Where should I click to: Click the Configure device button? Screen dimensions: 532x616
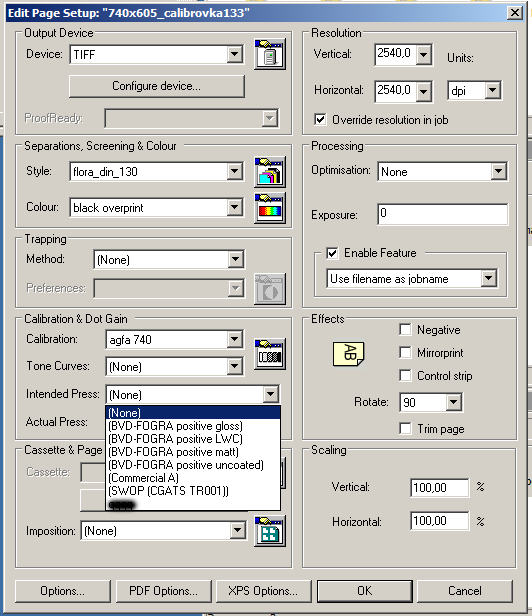157,86
